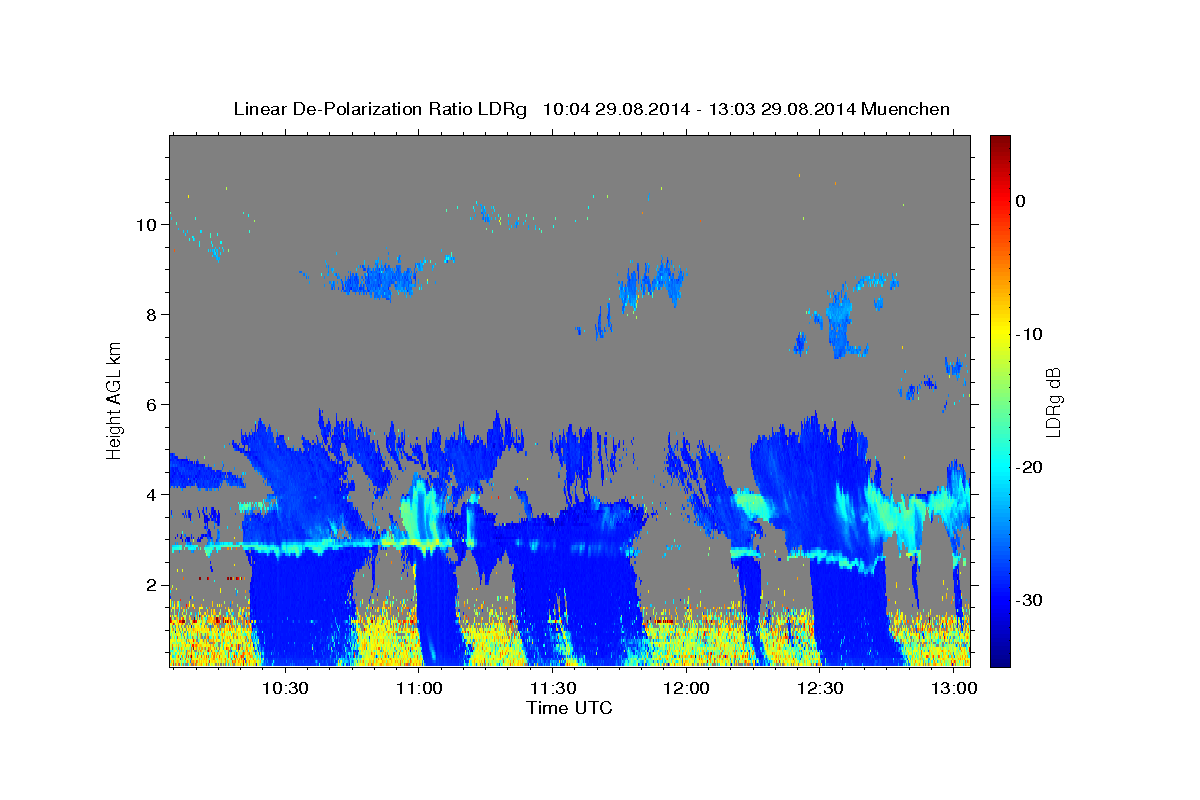
Task: Click the plot title 'Linear De-Polarization Ratio LDRg'
Action: coord(379,109)
